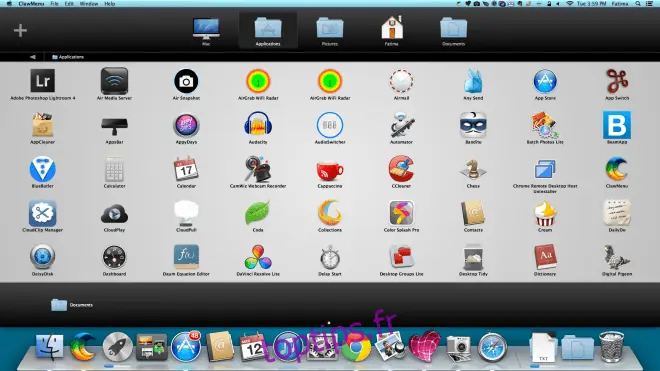Launch Batch Photos Lite

[x=545, y=125]
